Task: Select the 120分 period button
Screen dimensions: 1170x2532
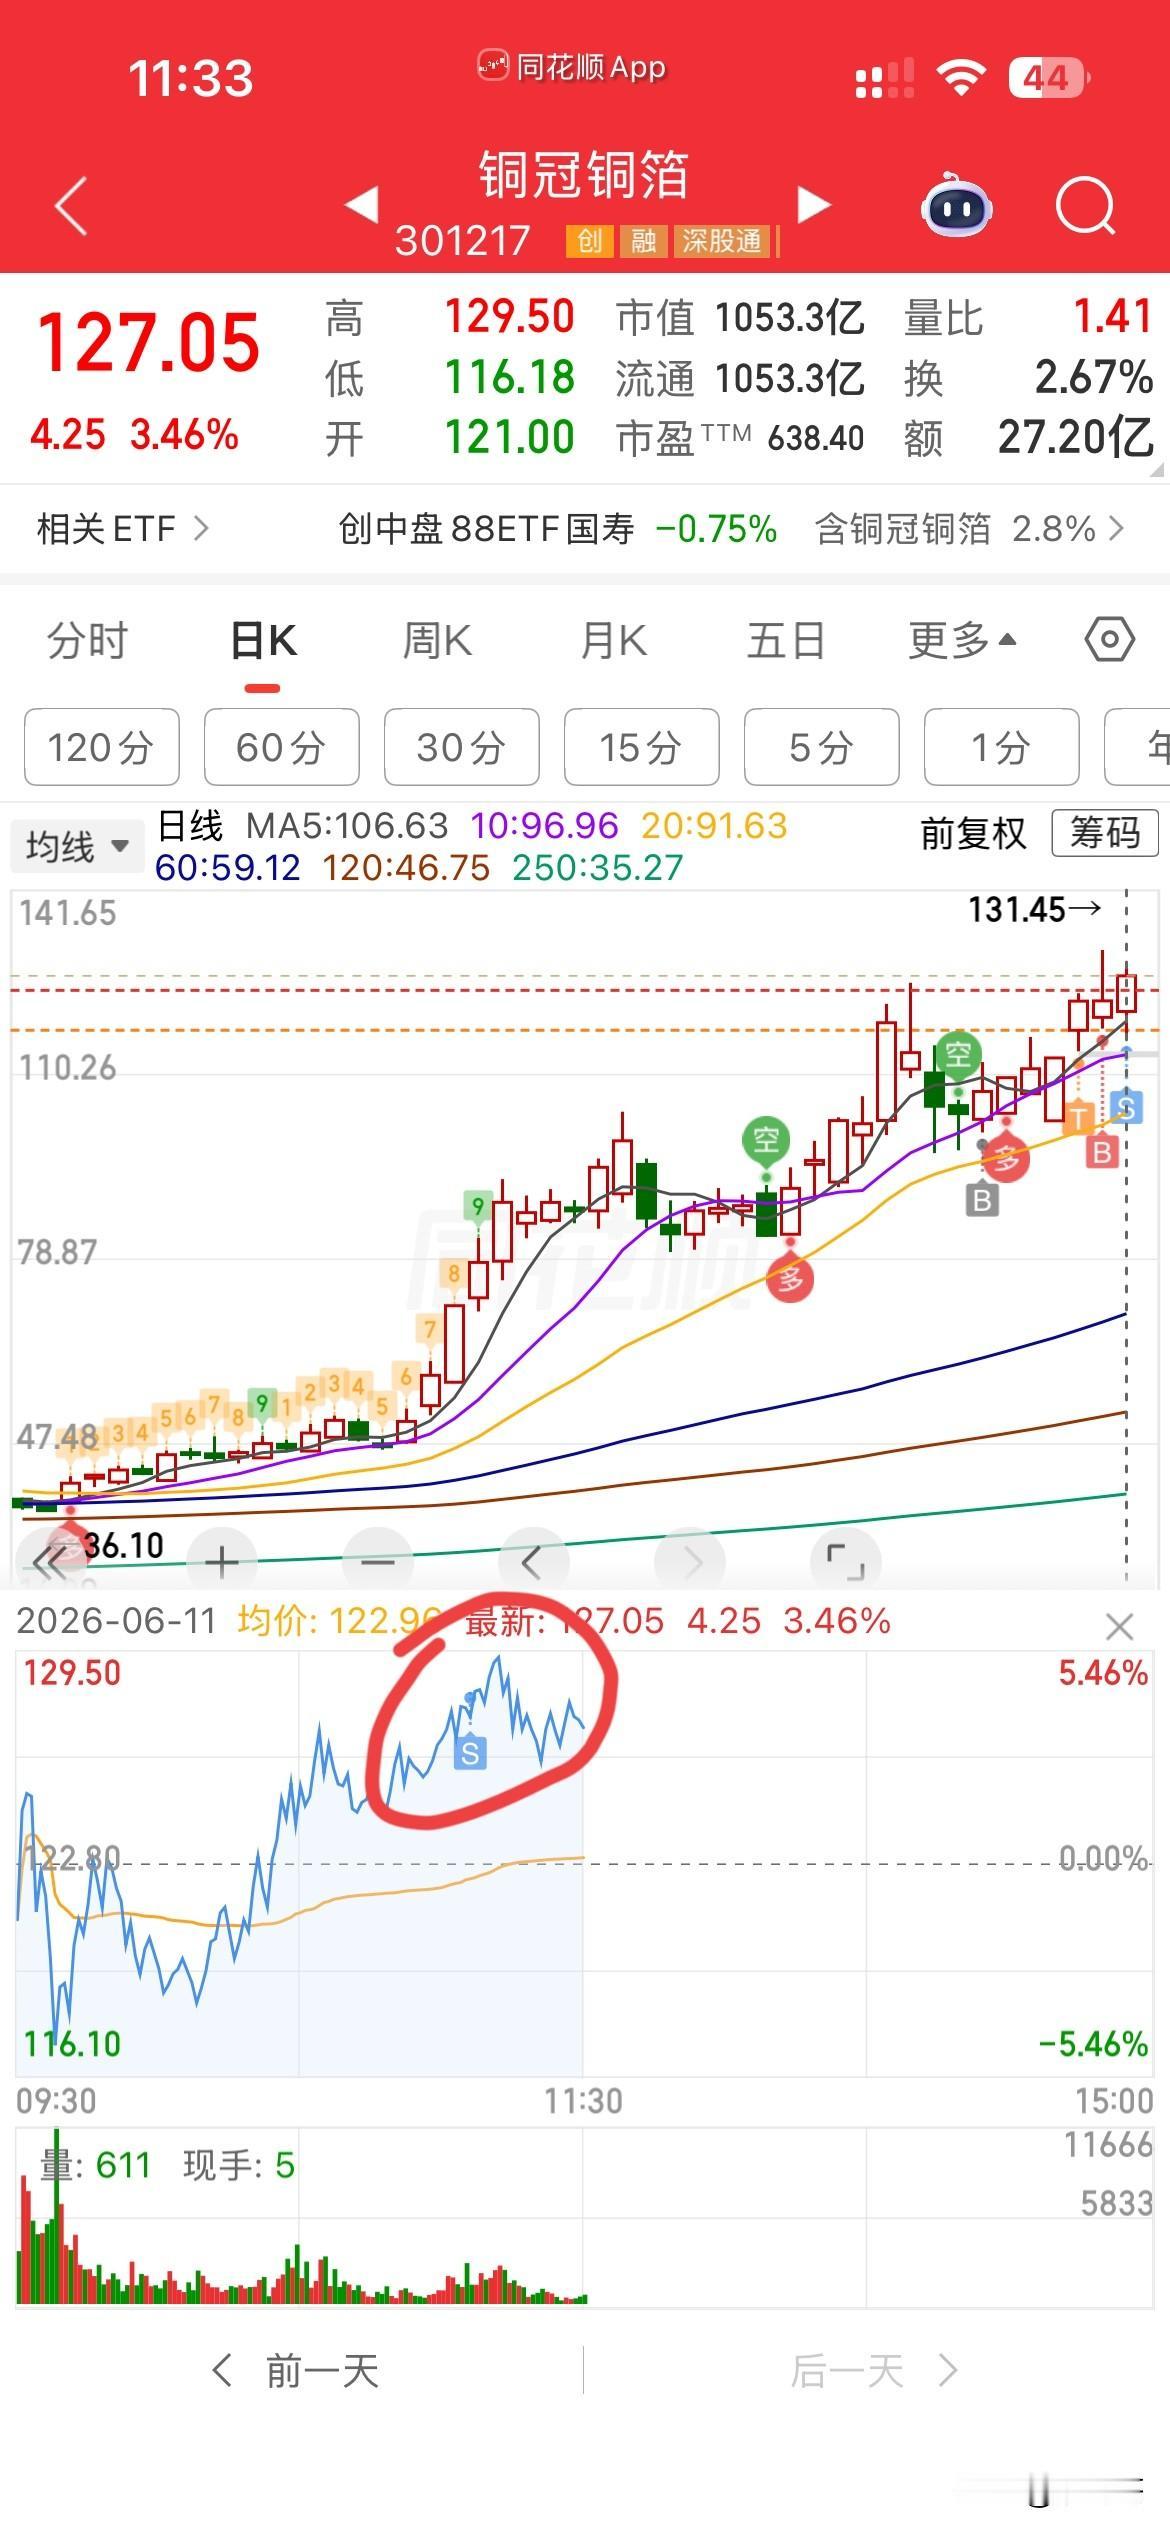Action: (x=101, y=747)
